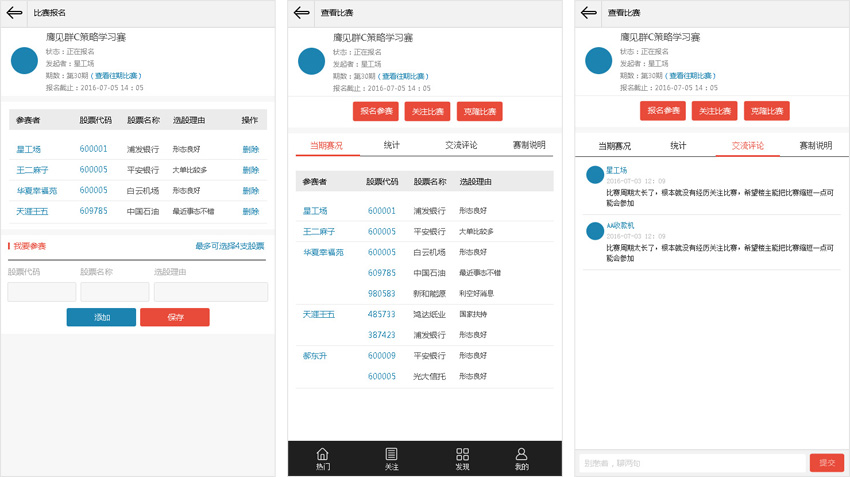Click the comment text input field

tap(692, 463)
